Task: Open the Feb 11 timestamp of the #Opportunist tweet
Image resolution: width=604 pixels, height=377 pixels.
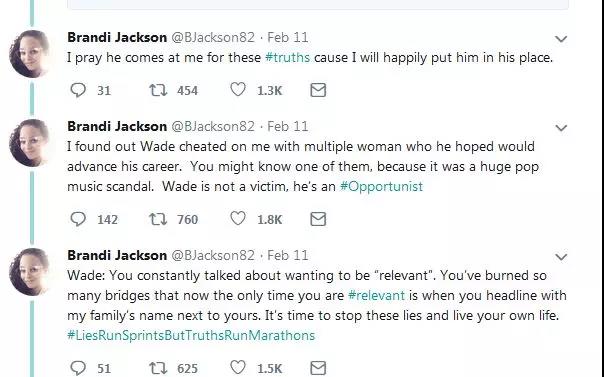Action: click(x=288, y=126)
